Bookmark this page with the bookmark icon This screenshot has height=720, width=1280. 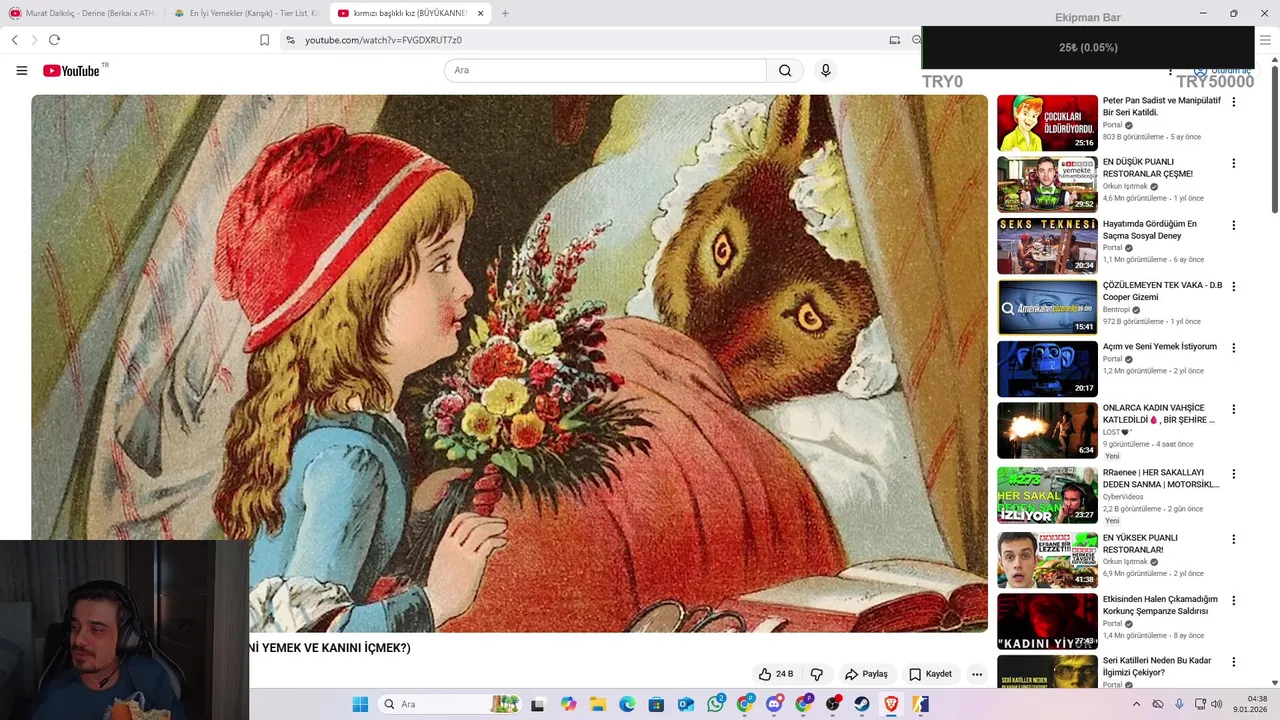click(264, 40)
